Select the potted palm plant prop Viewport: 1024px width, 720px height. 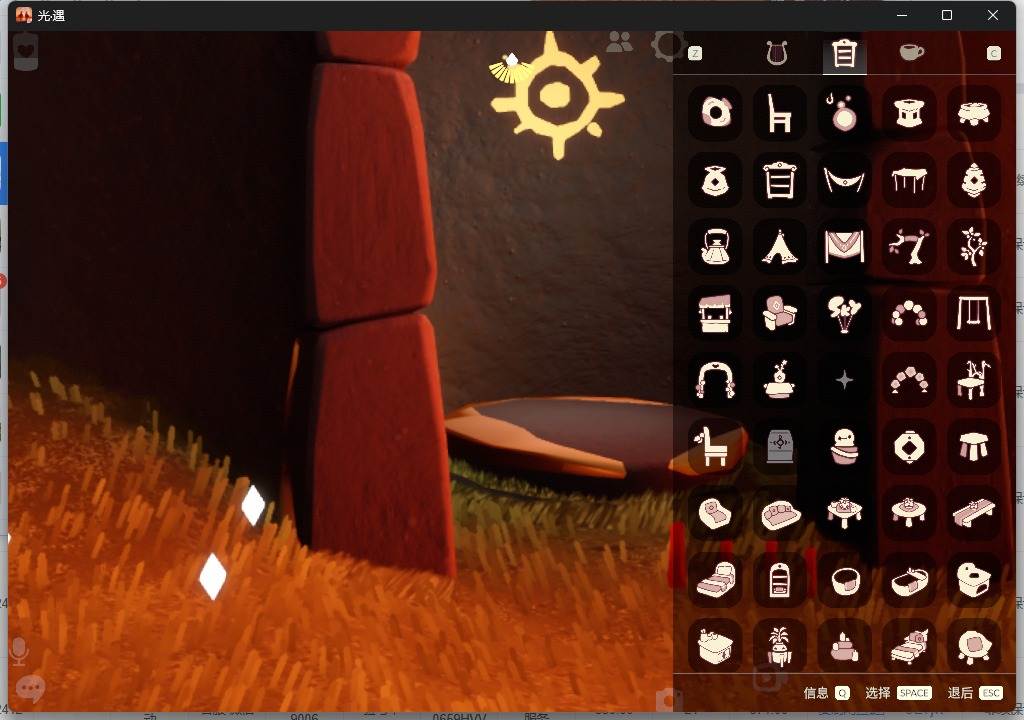coord(779,646)
